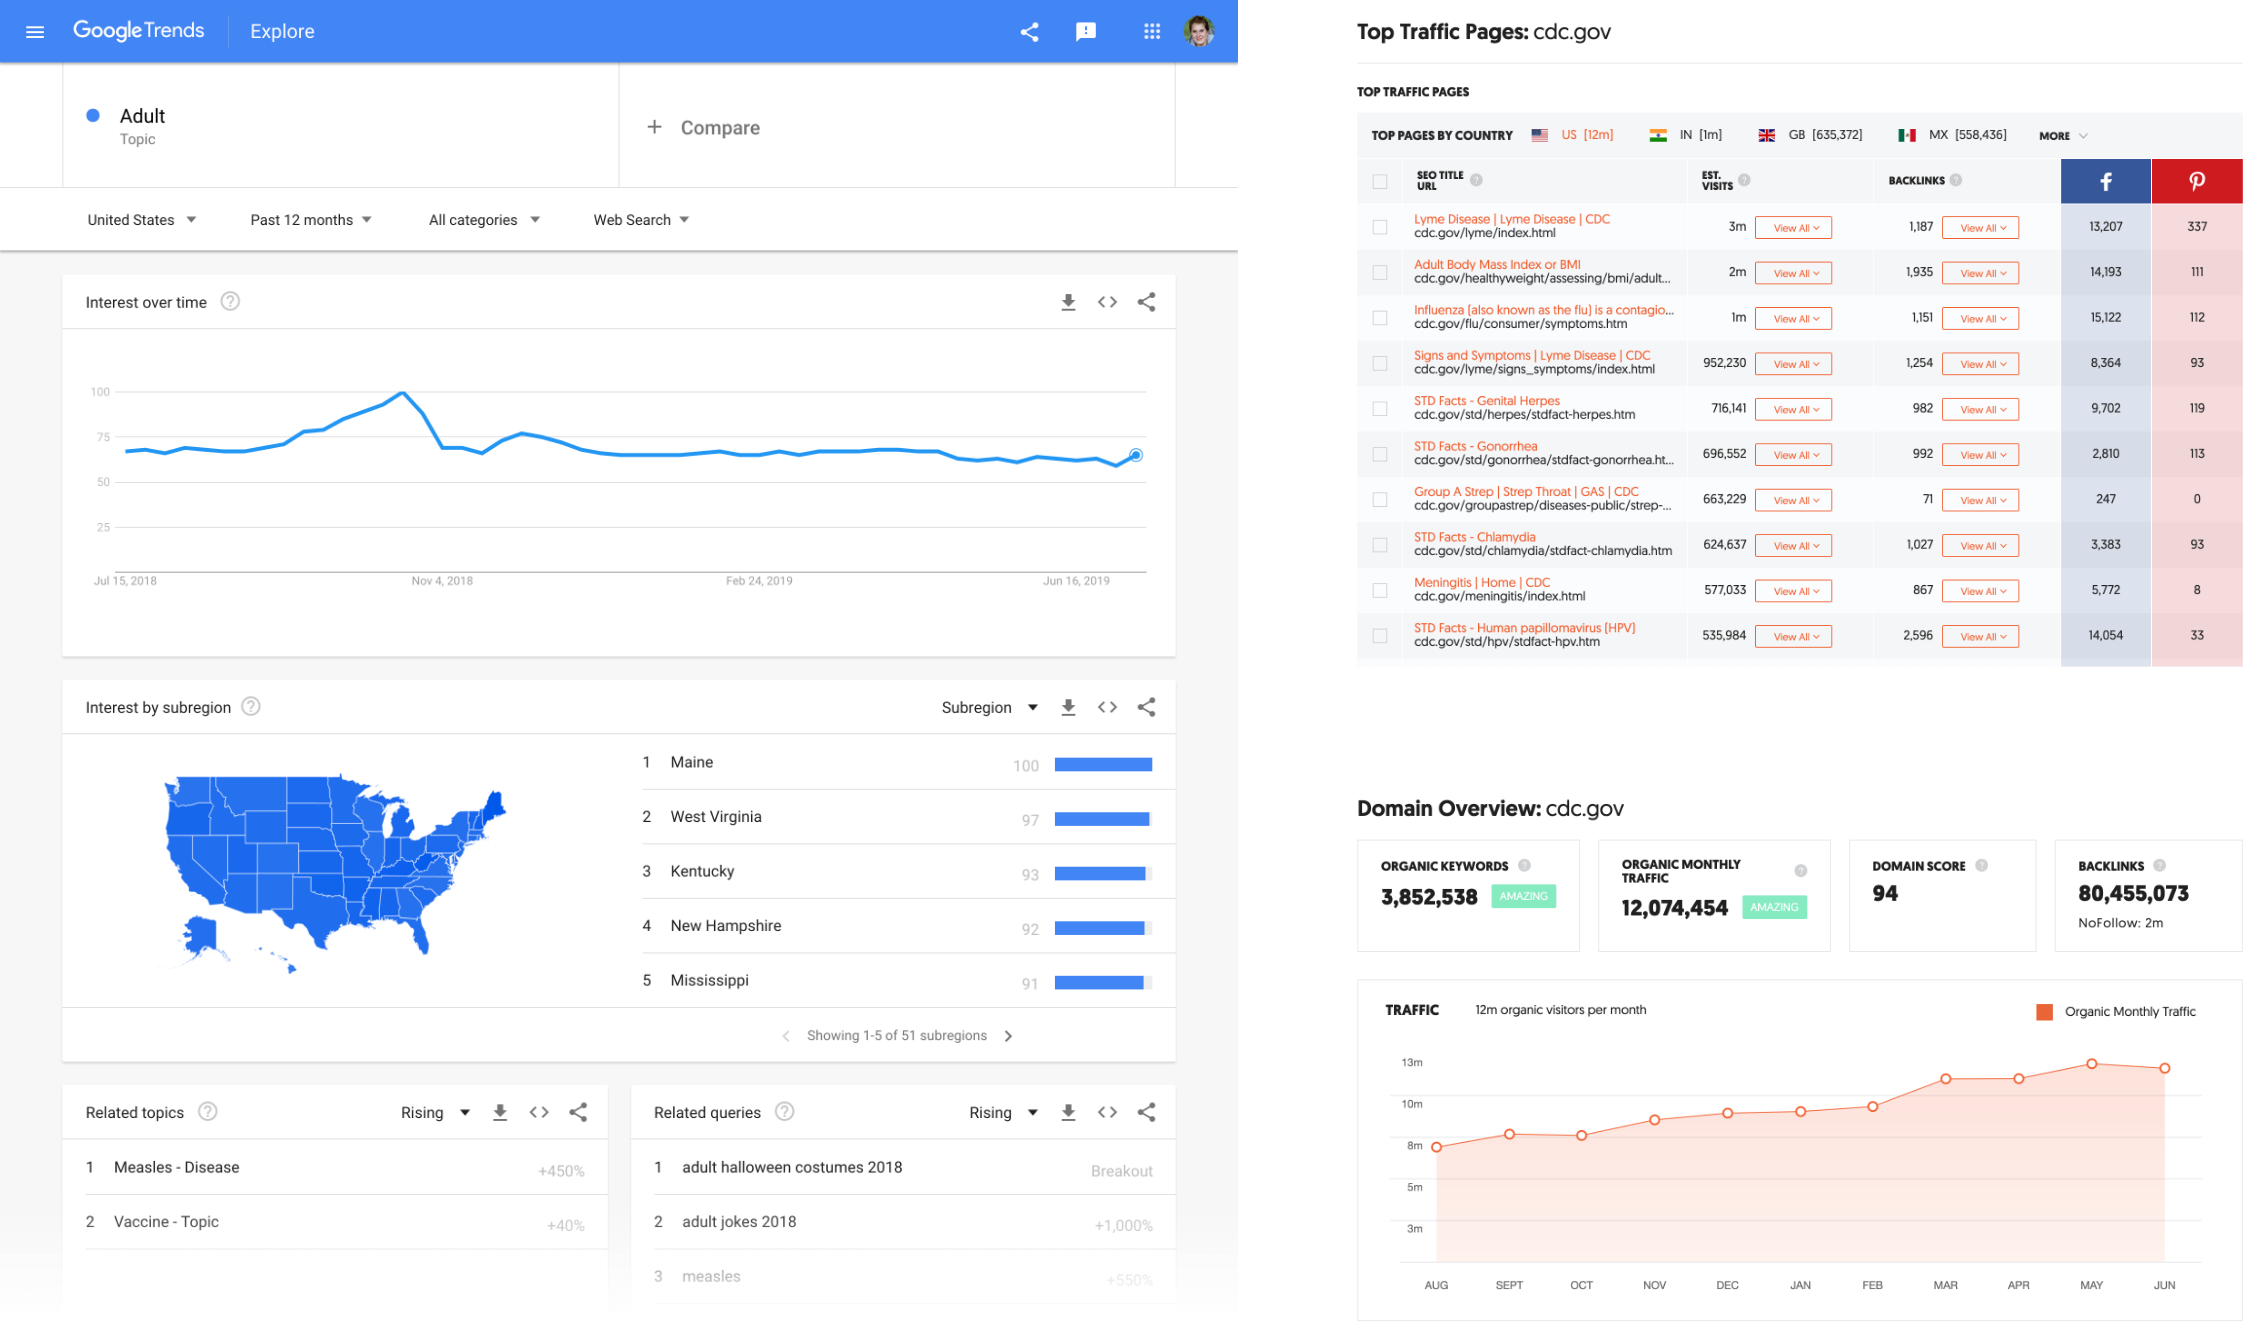Open help for Related topics
Image resolution: width=2260 pixels, height=1340 pixels.
pyautogui.click(x=207, y=1112)
